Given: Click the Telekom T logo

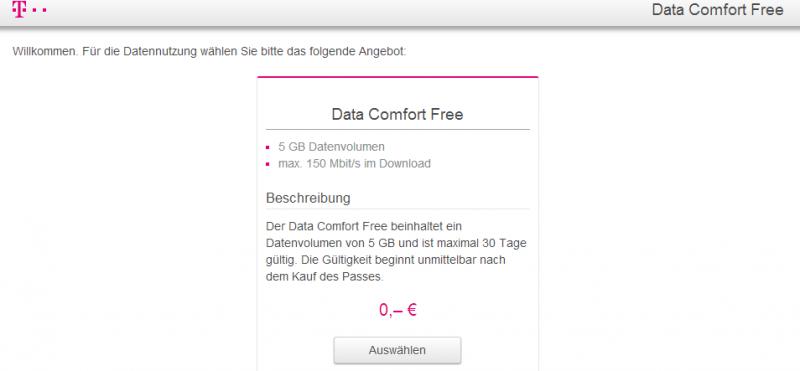Looking at the screenshot, I should (18, 9).
